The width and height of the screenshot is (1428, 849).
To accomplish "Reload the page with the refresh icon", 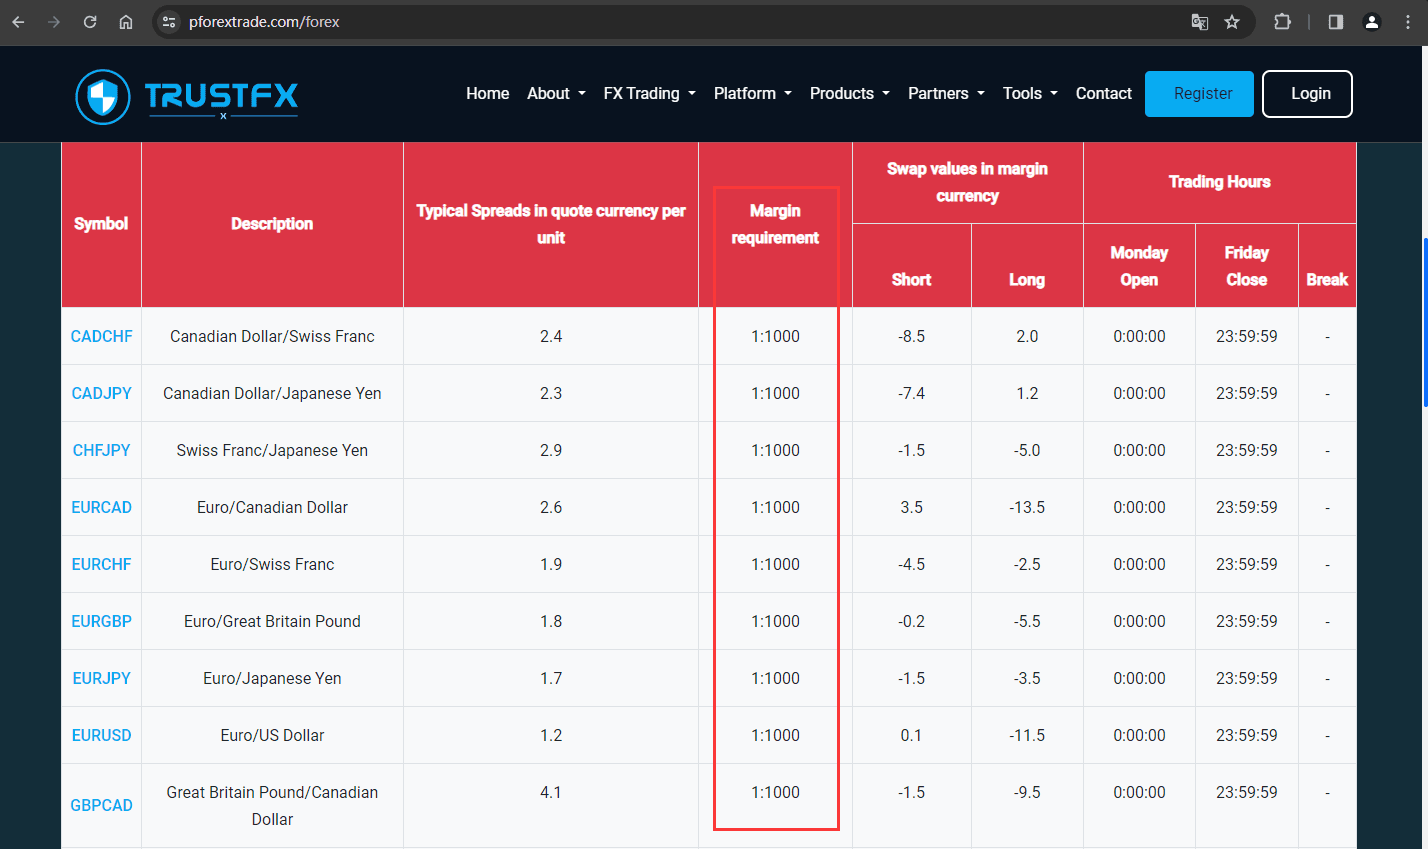I will tap(90, 22).
